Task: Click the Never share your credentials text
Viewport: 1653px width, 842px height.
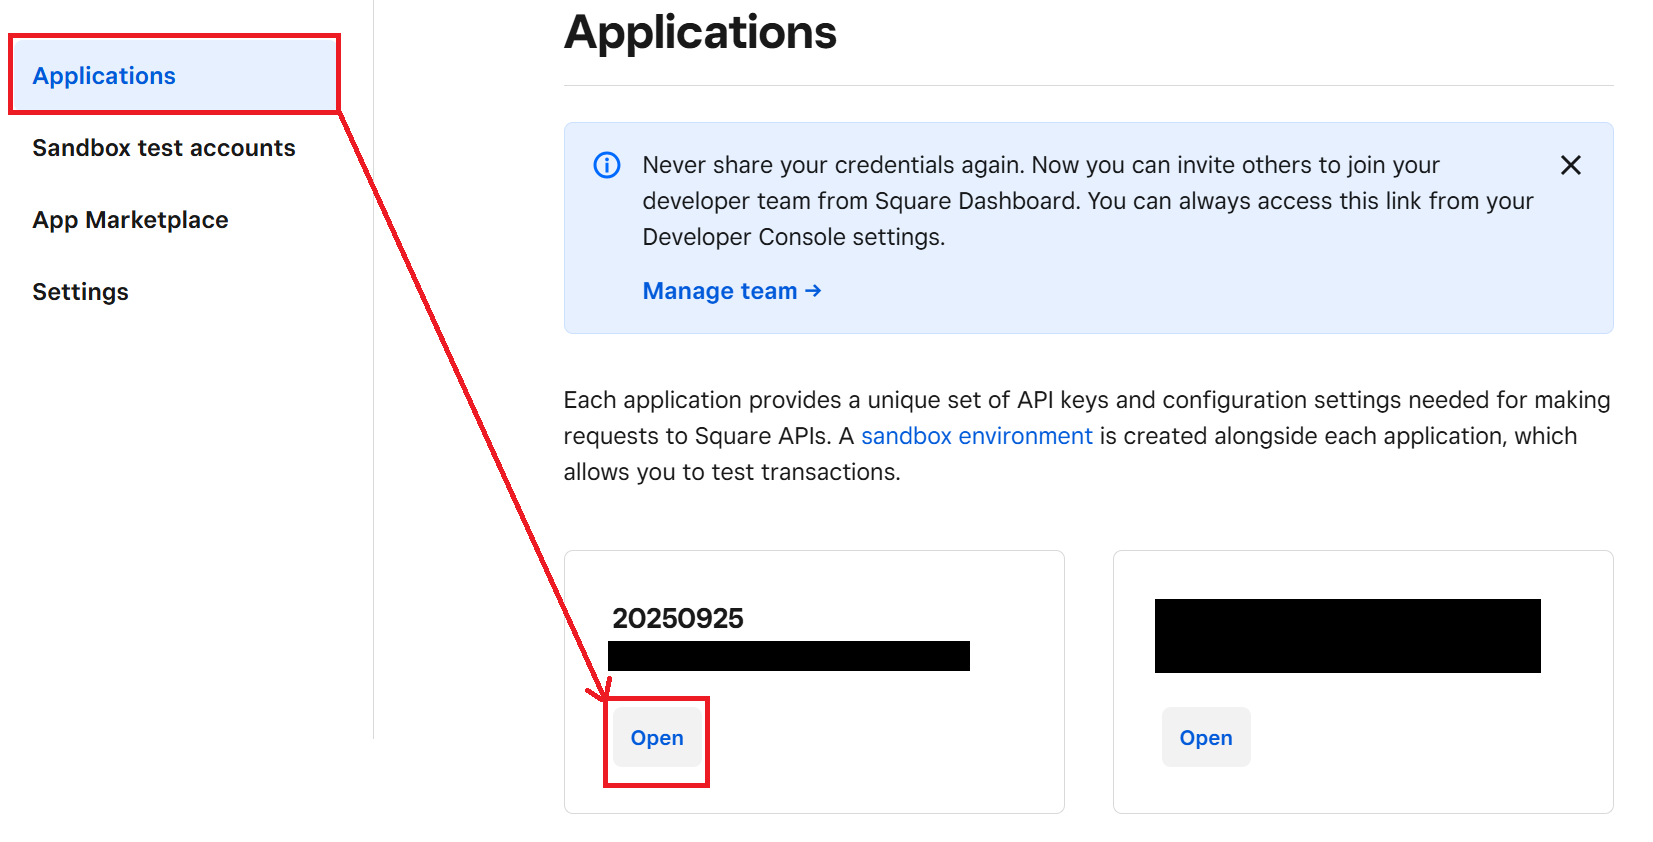Action: (x=1040, y=165)
